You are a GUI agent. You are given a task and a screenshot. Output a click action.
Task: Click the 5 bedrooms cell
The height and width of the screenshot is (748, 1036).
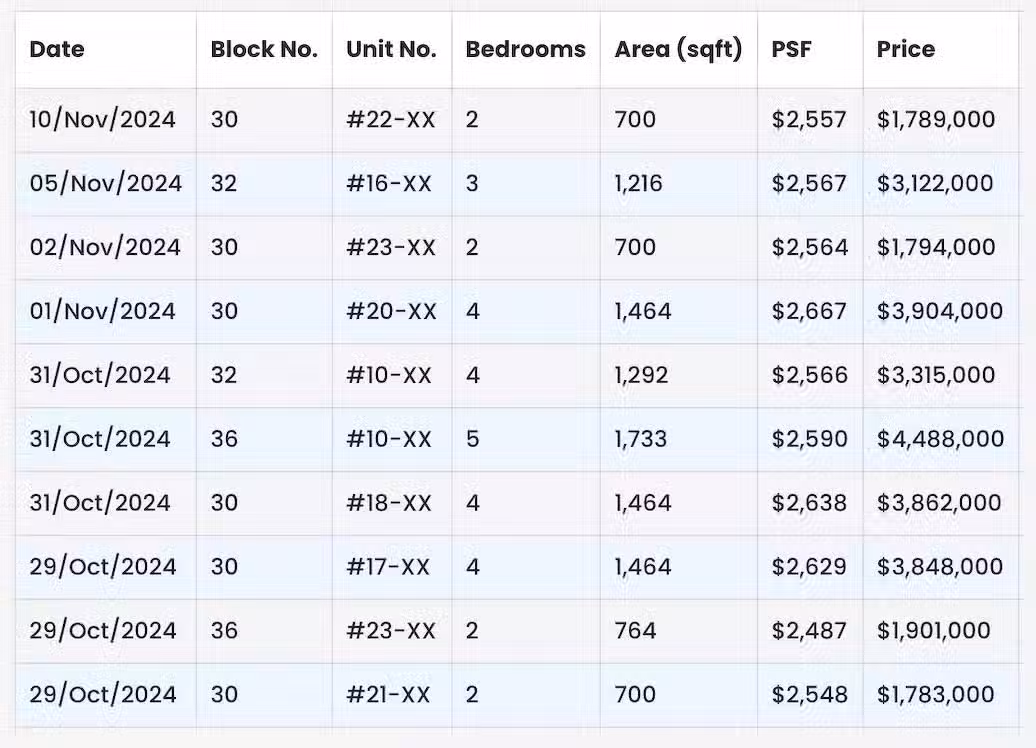[472, 439]
